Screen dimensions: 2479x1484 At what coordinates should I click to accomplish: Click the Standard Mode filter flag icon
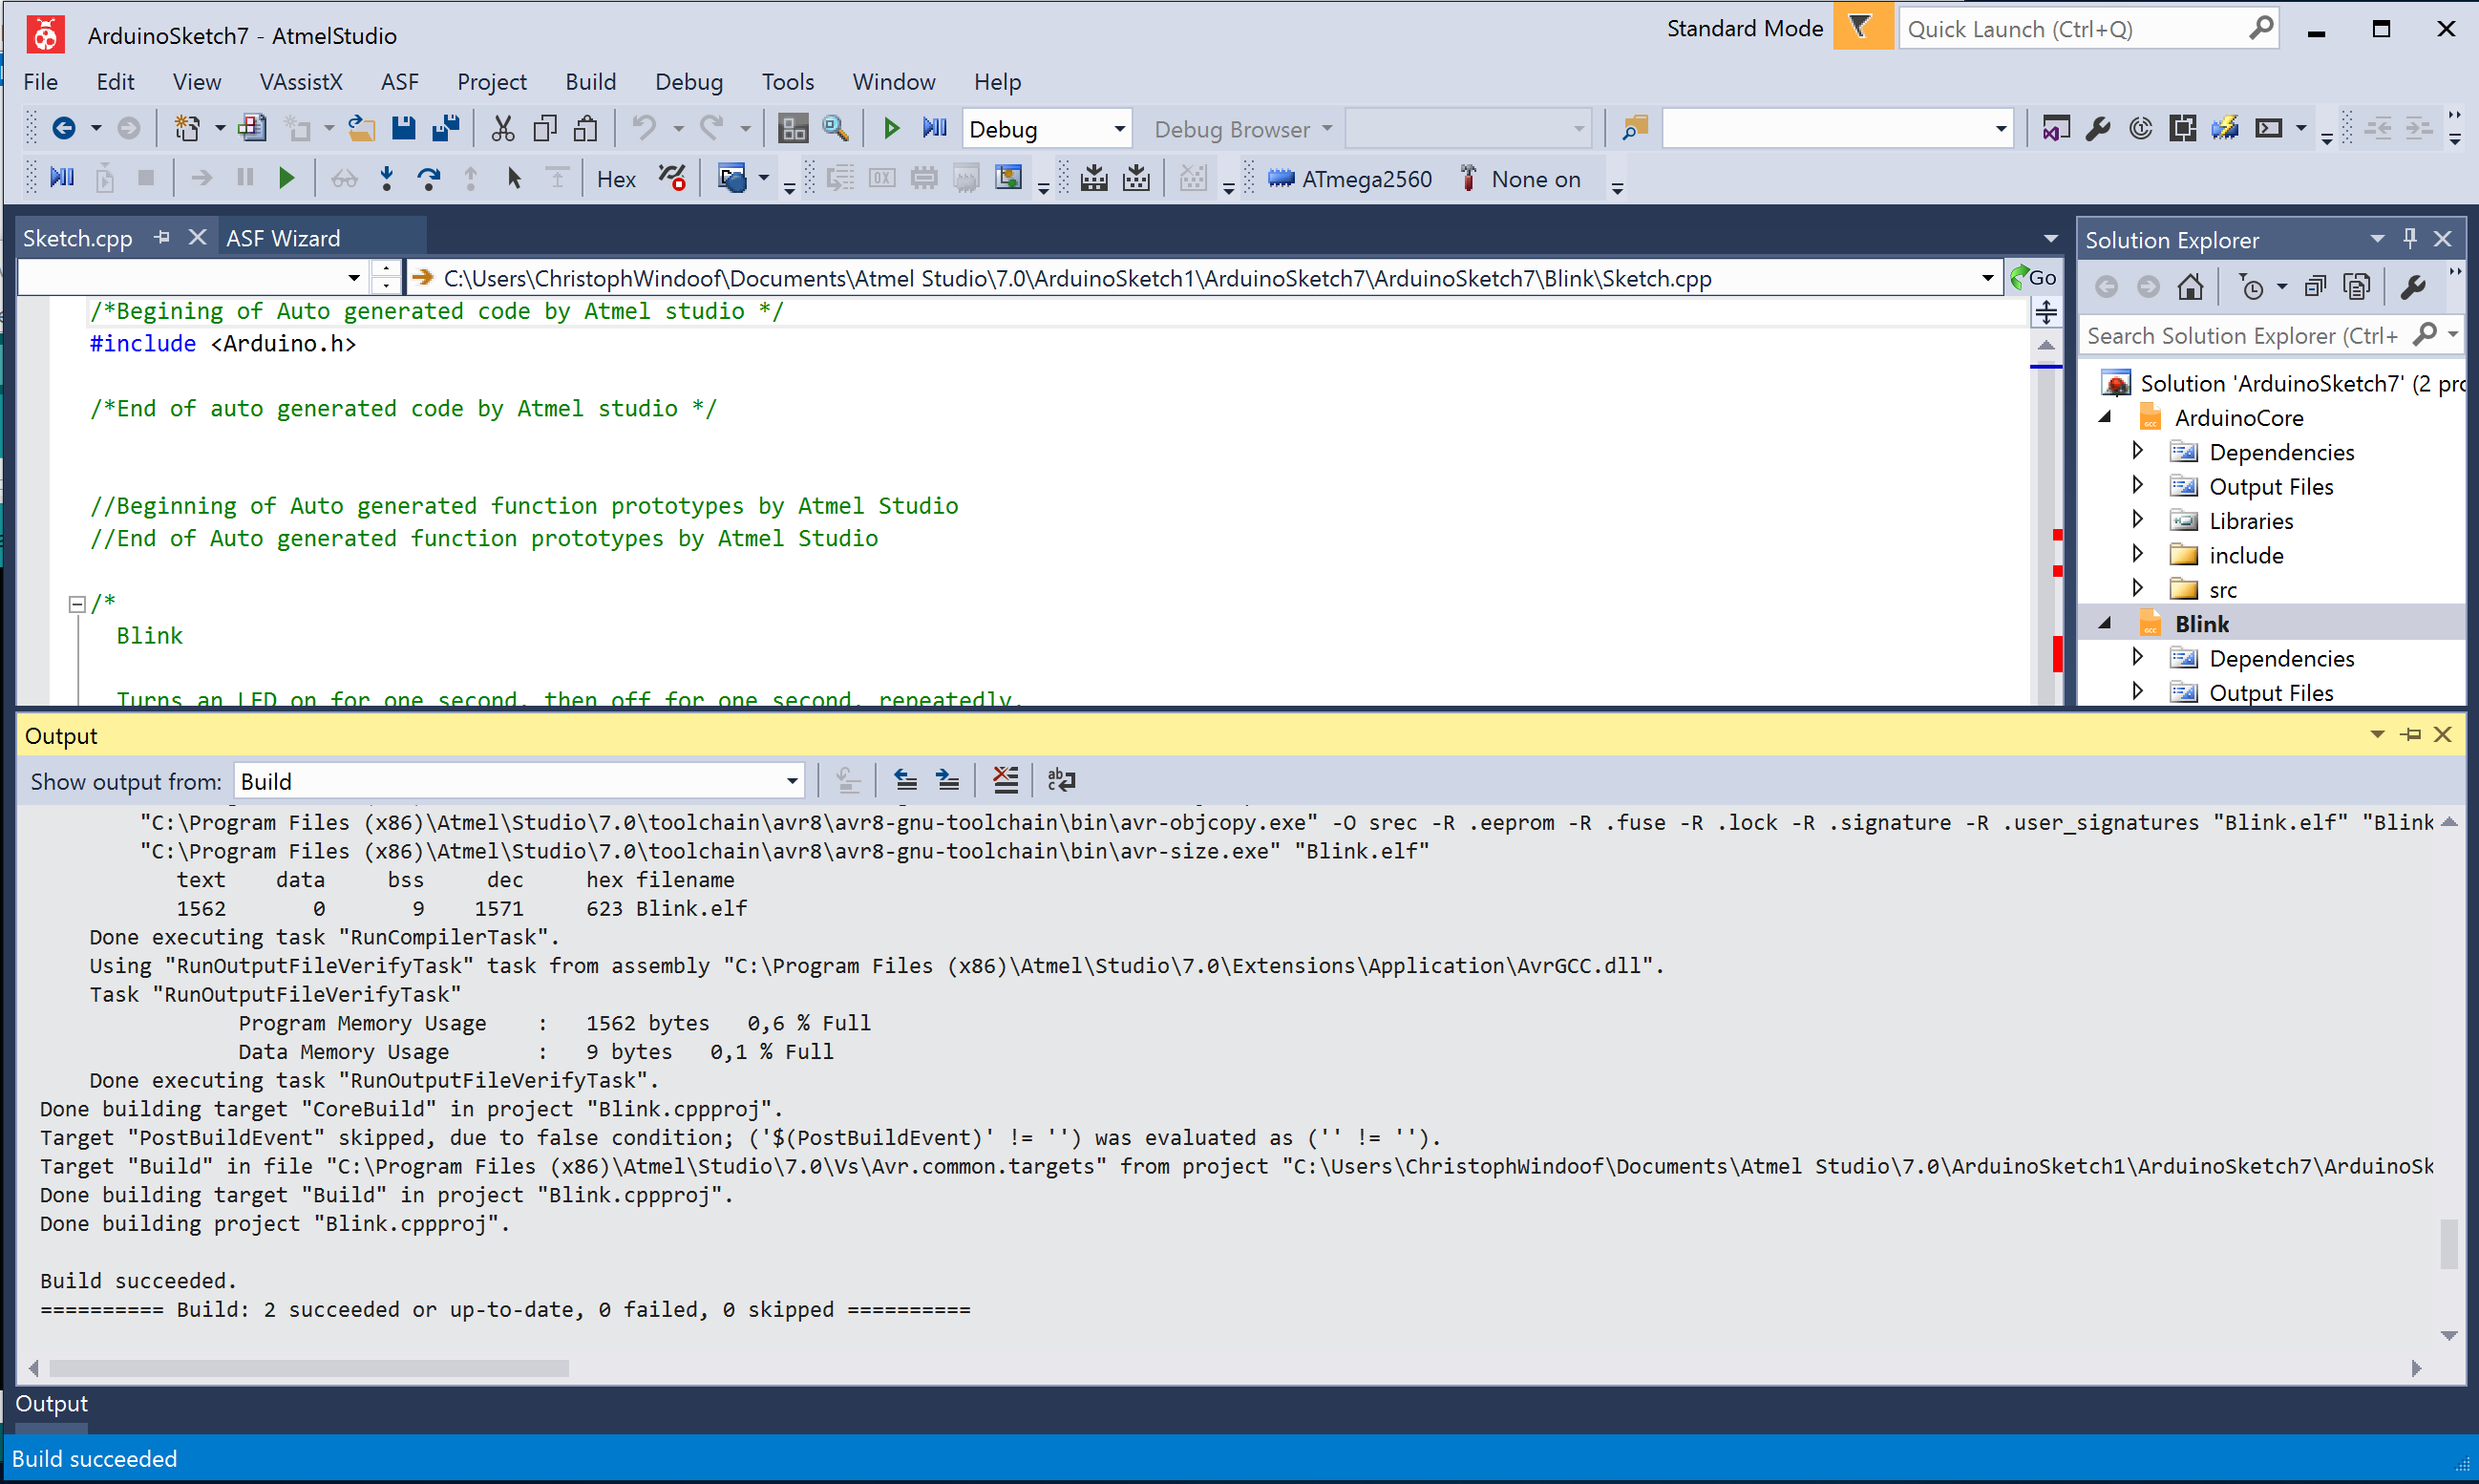point(1862,28)
